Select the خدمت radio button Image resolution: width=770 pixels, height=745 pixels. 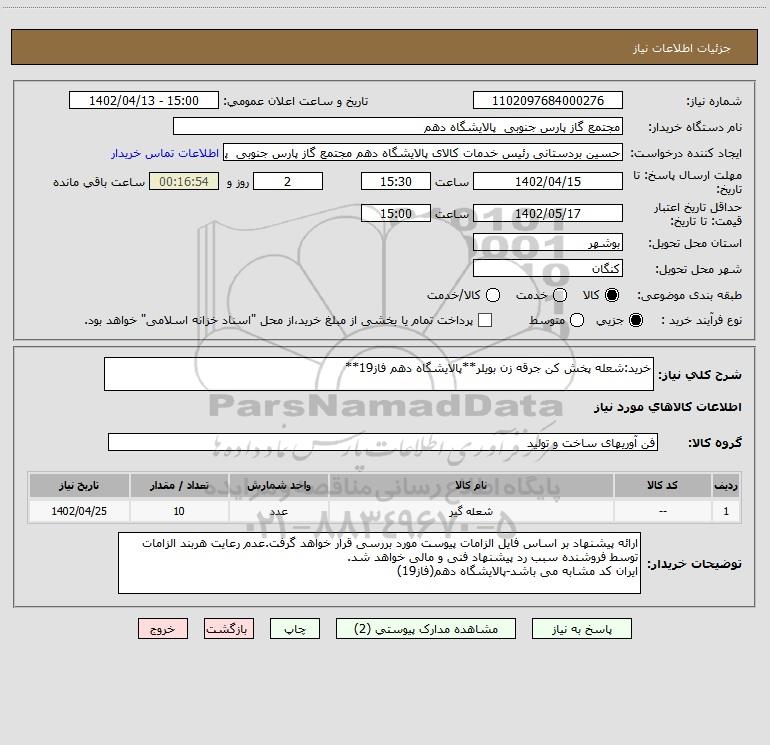pos(560,295)
